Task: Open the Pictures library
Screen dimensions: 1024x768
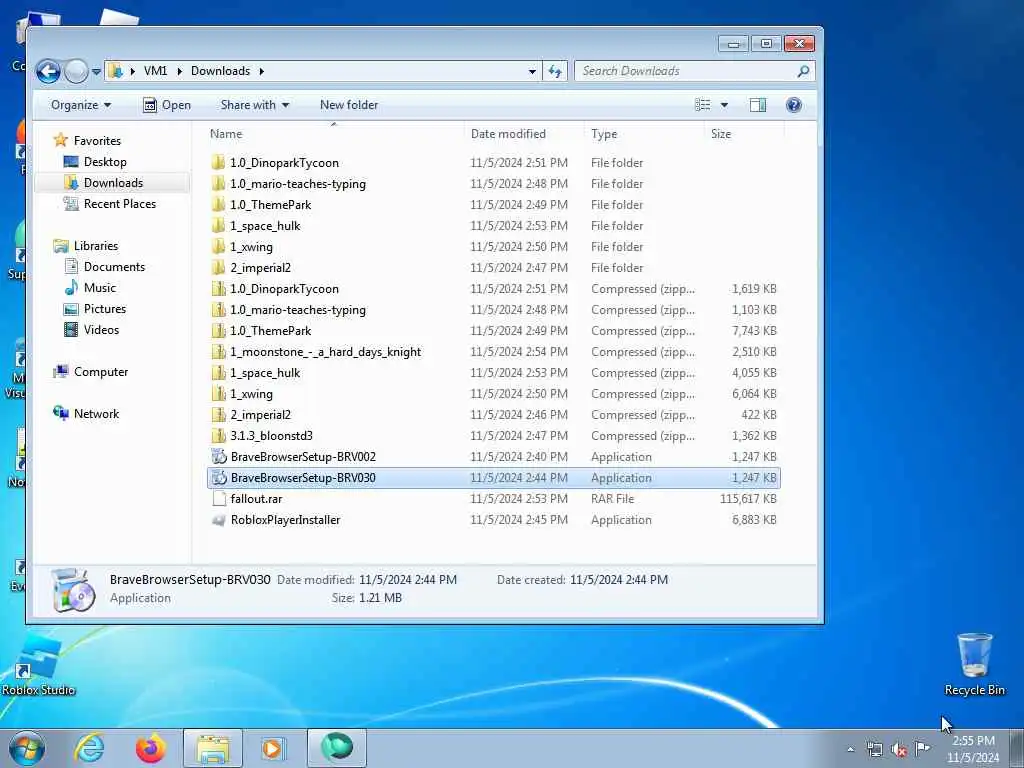Action: [x=104, y=308]
